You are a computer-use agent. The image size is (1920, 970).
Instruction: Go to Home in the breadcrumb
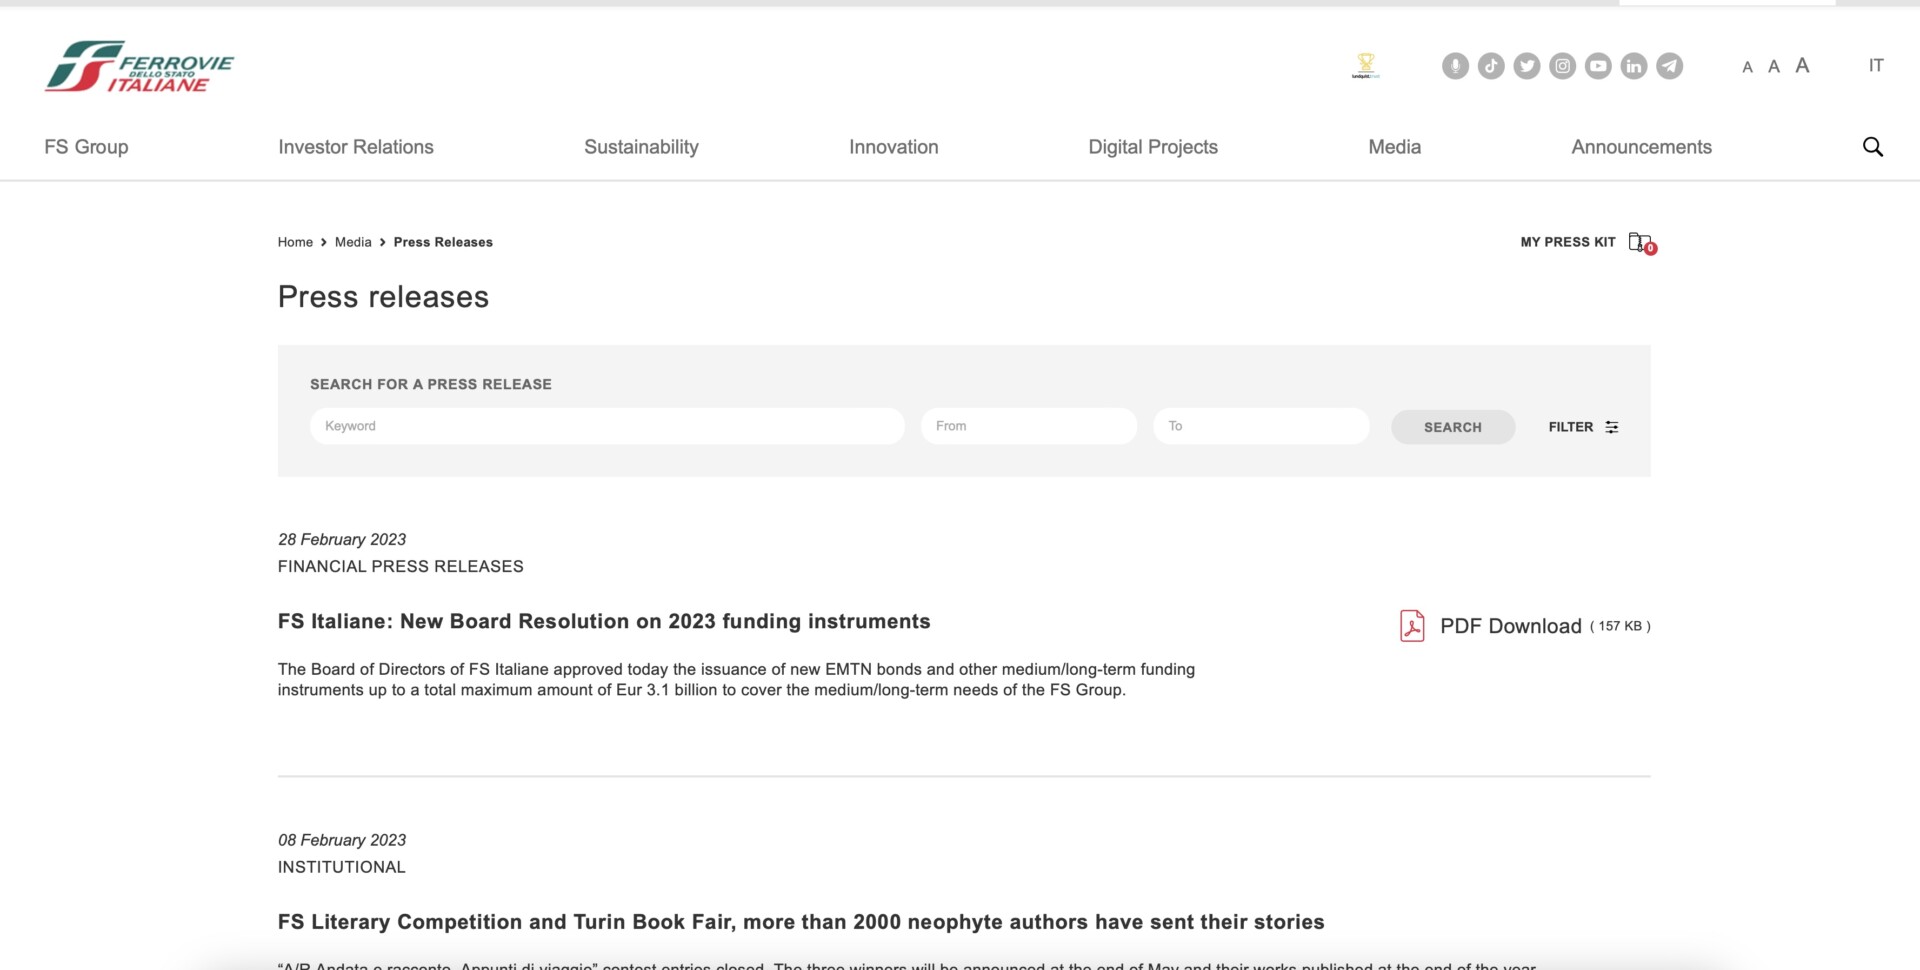(295, 242)
